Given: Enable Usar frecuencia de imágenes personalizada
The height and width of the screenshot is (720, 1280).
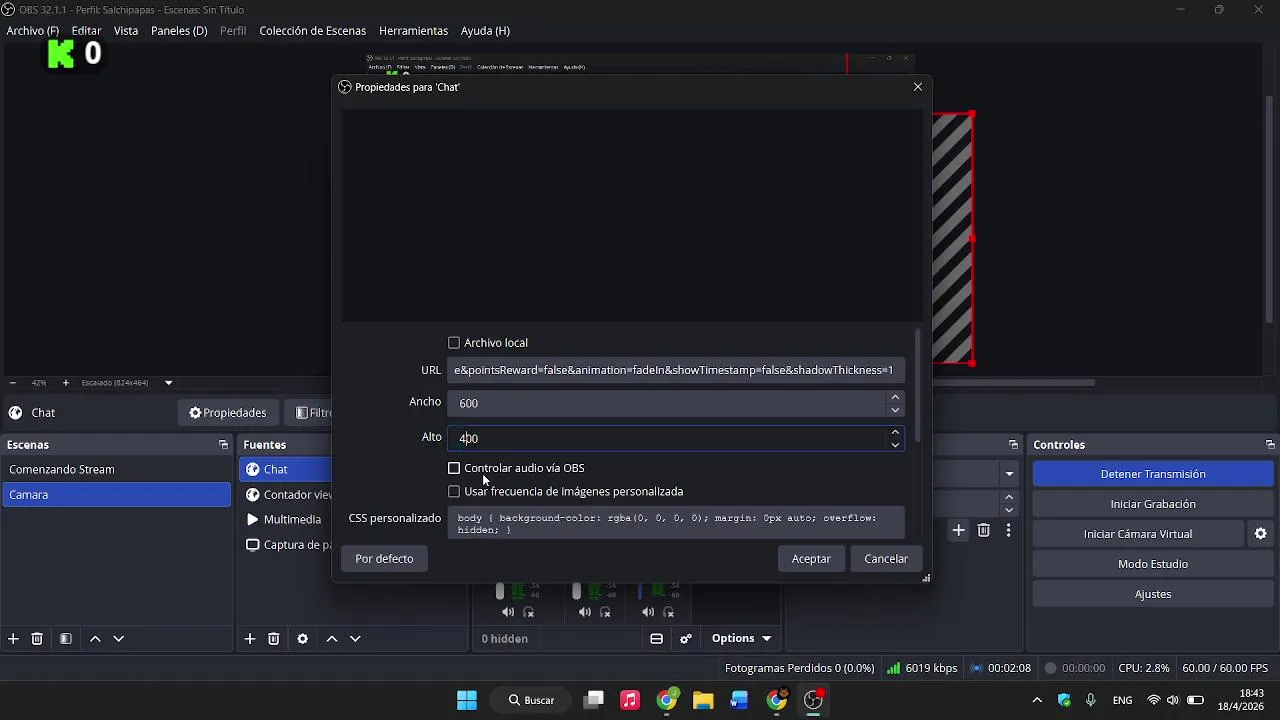Looking at the screenshot, I should [x=454, y=492].
